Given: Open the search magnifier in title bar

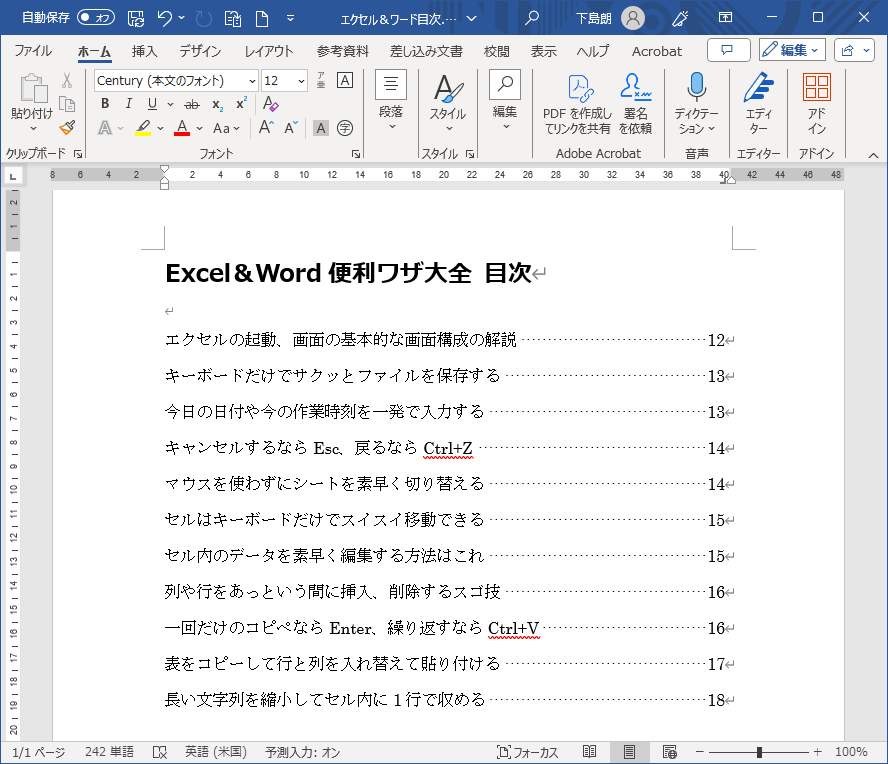Looking at the screenshot, I should [x=533, y=17].
